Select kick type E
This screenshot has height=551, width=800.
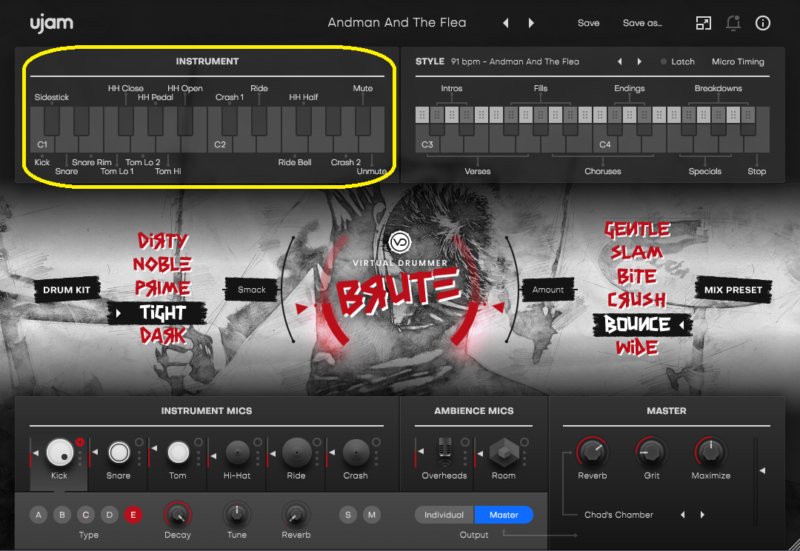(133, 515)
